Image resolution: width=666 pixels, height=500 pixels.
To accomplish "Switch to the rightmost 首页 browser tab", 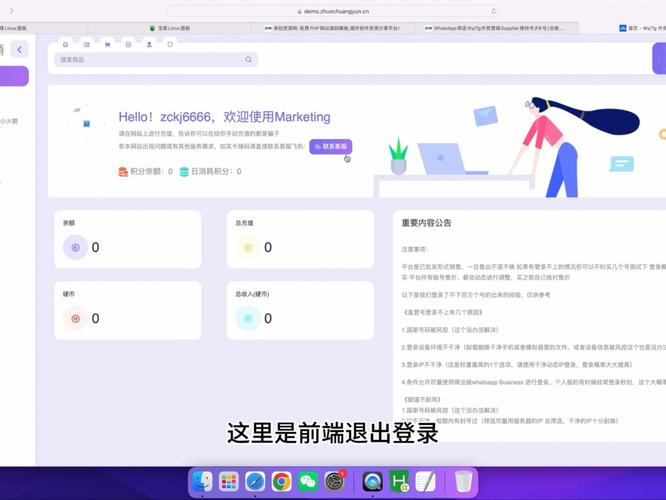I will click(x=642, y=28).
